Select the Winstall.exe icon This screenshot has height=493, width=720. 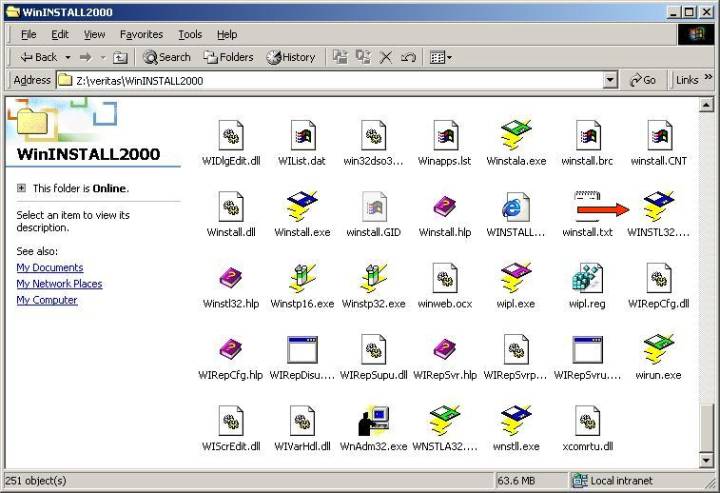tap(302, 207)
